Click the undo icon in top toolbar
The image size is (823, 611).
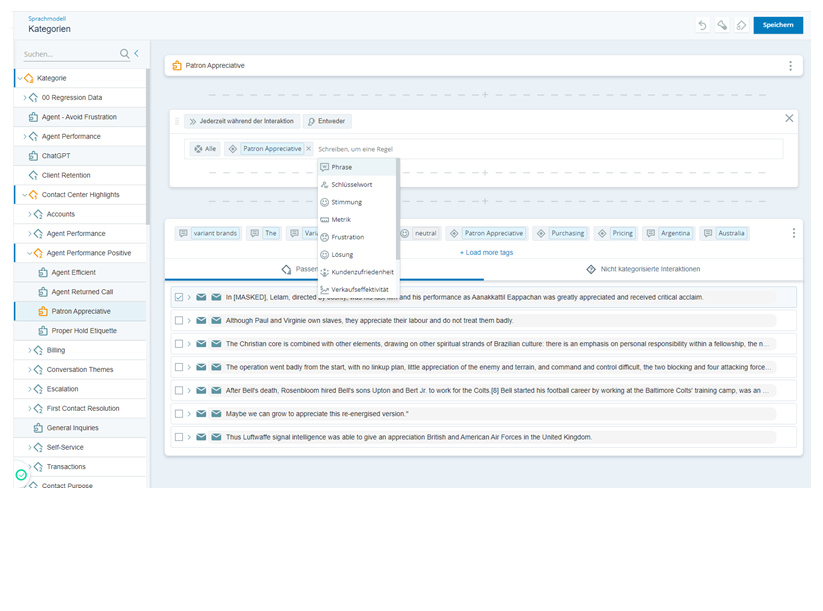[x=702, y=25]
